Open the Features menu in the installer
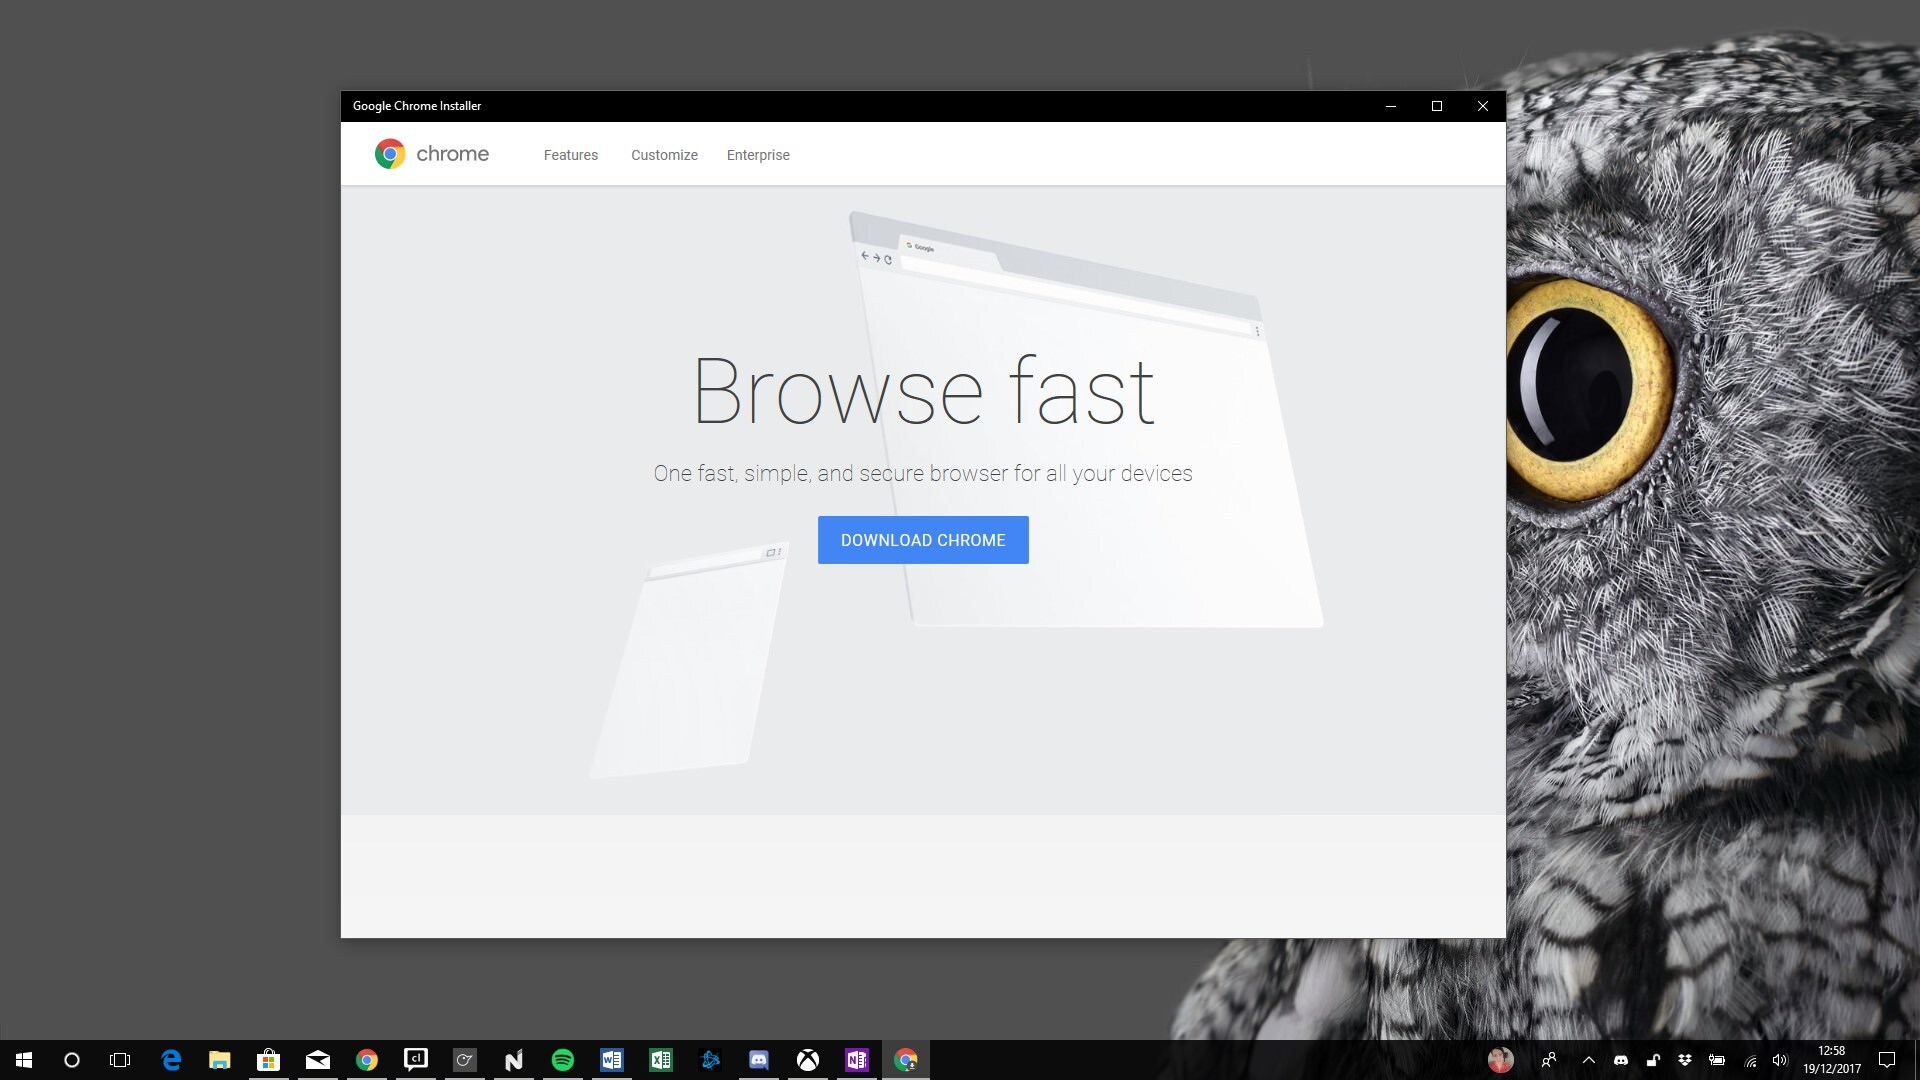 coord(570,155)
